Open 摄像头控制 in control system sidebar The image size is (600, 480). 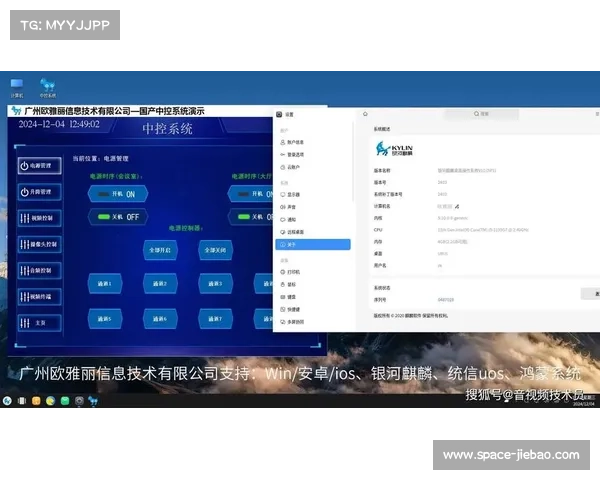39,244
